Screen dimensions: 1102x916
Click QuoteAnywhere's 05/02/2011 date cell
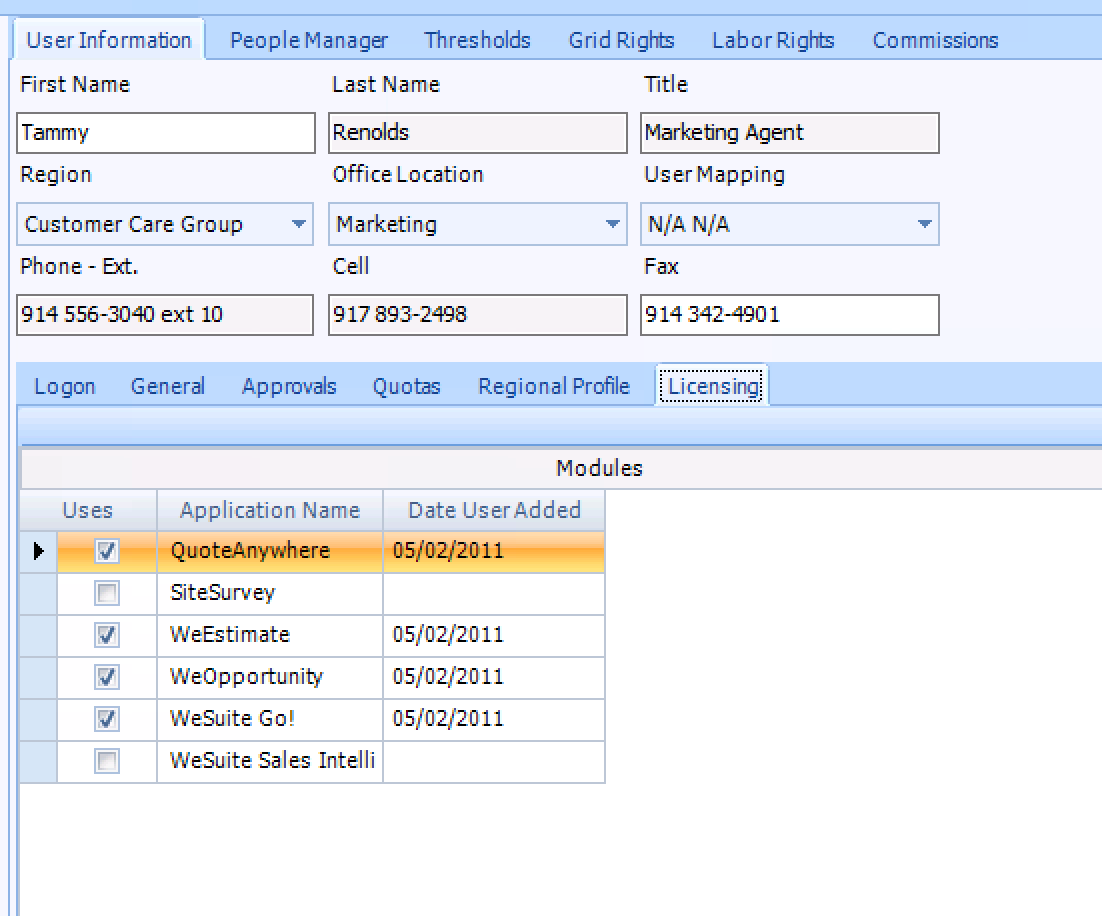[x=494, y=551]
